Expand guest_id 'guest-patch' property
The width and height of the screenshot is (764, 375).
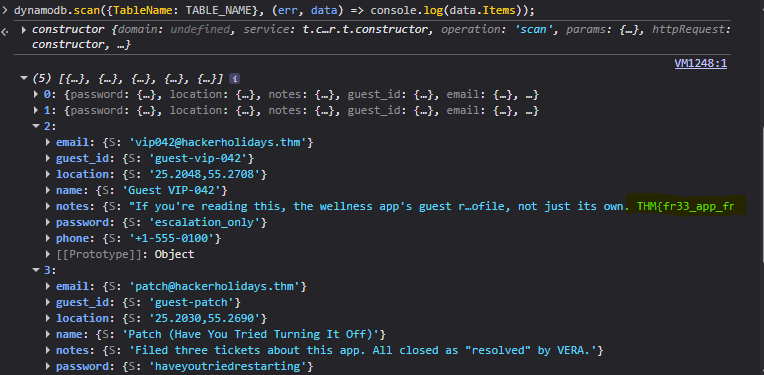[x=48, y=302]
